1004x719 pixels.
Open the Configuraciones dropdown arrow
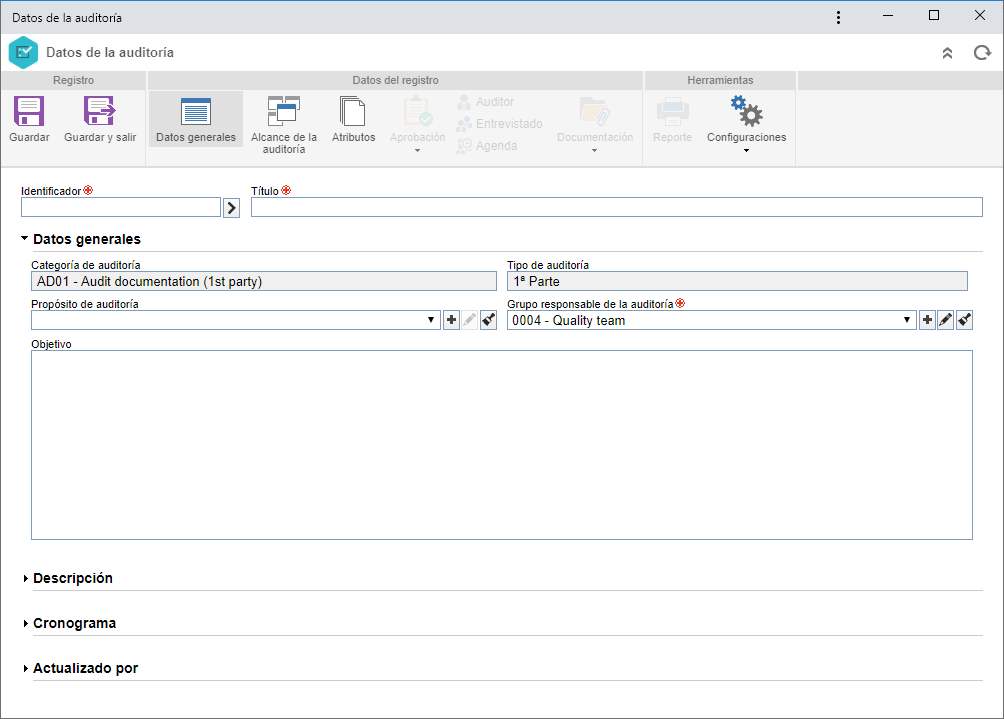coord(746,150)
